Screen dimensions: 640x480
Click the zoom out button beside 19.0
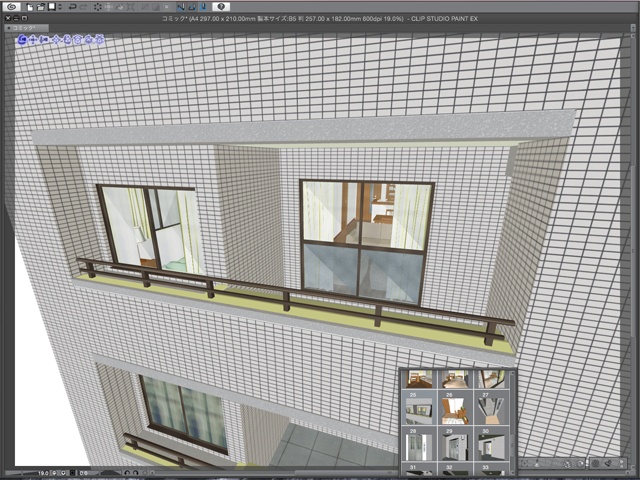[x=54, y=473]
